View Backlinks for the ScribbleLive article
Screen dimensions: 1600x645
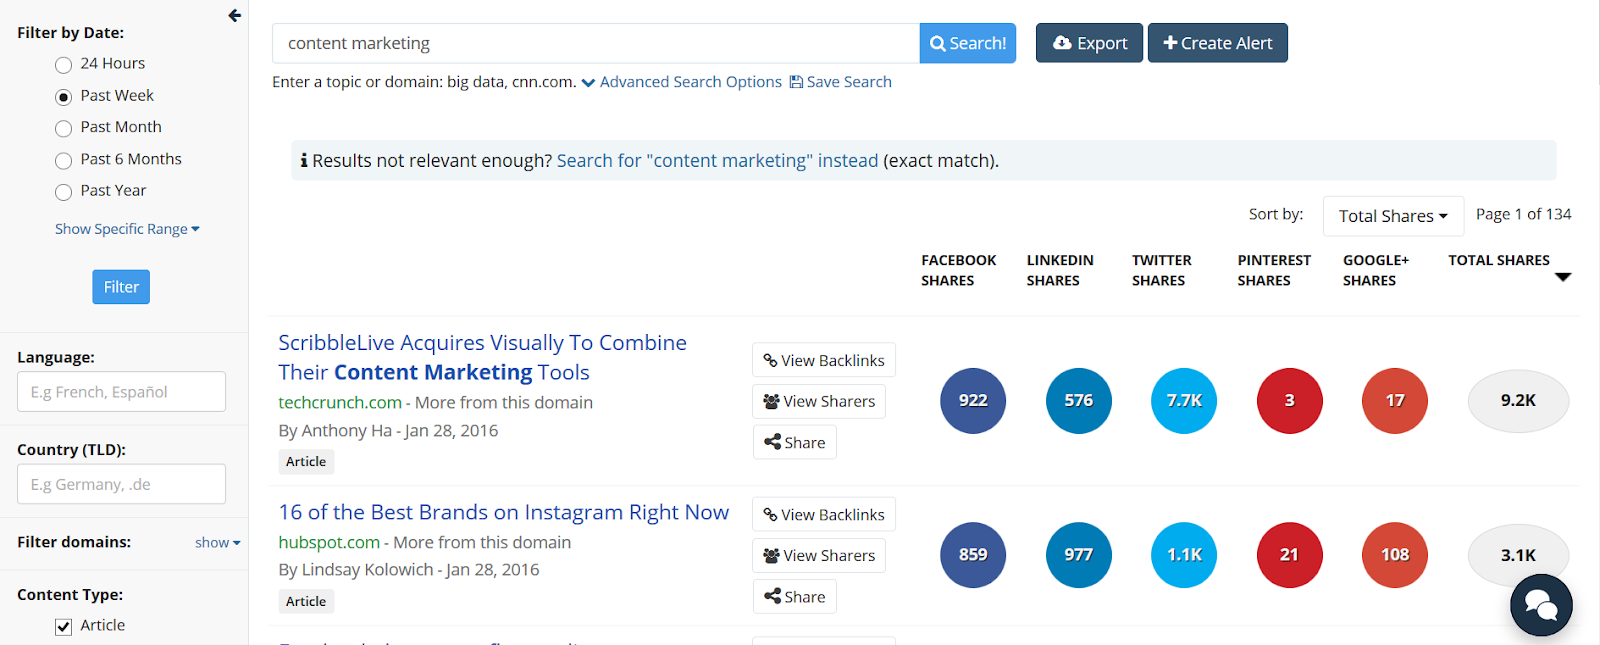[823, 360]
